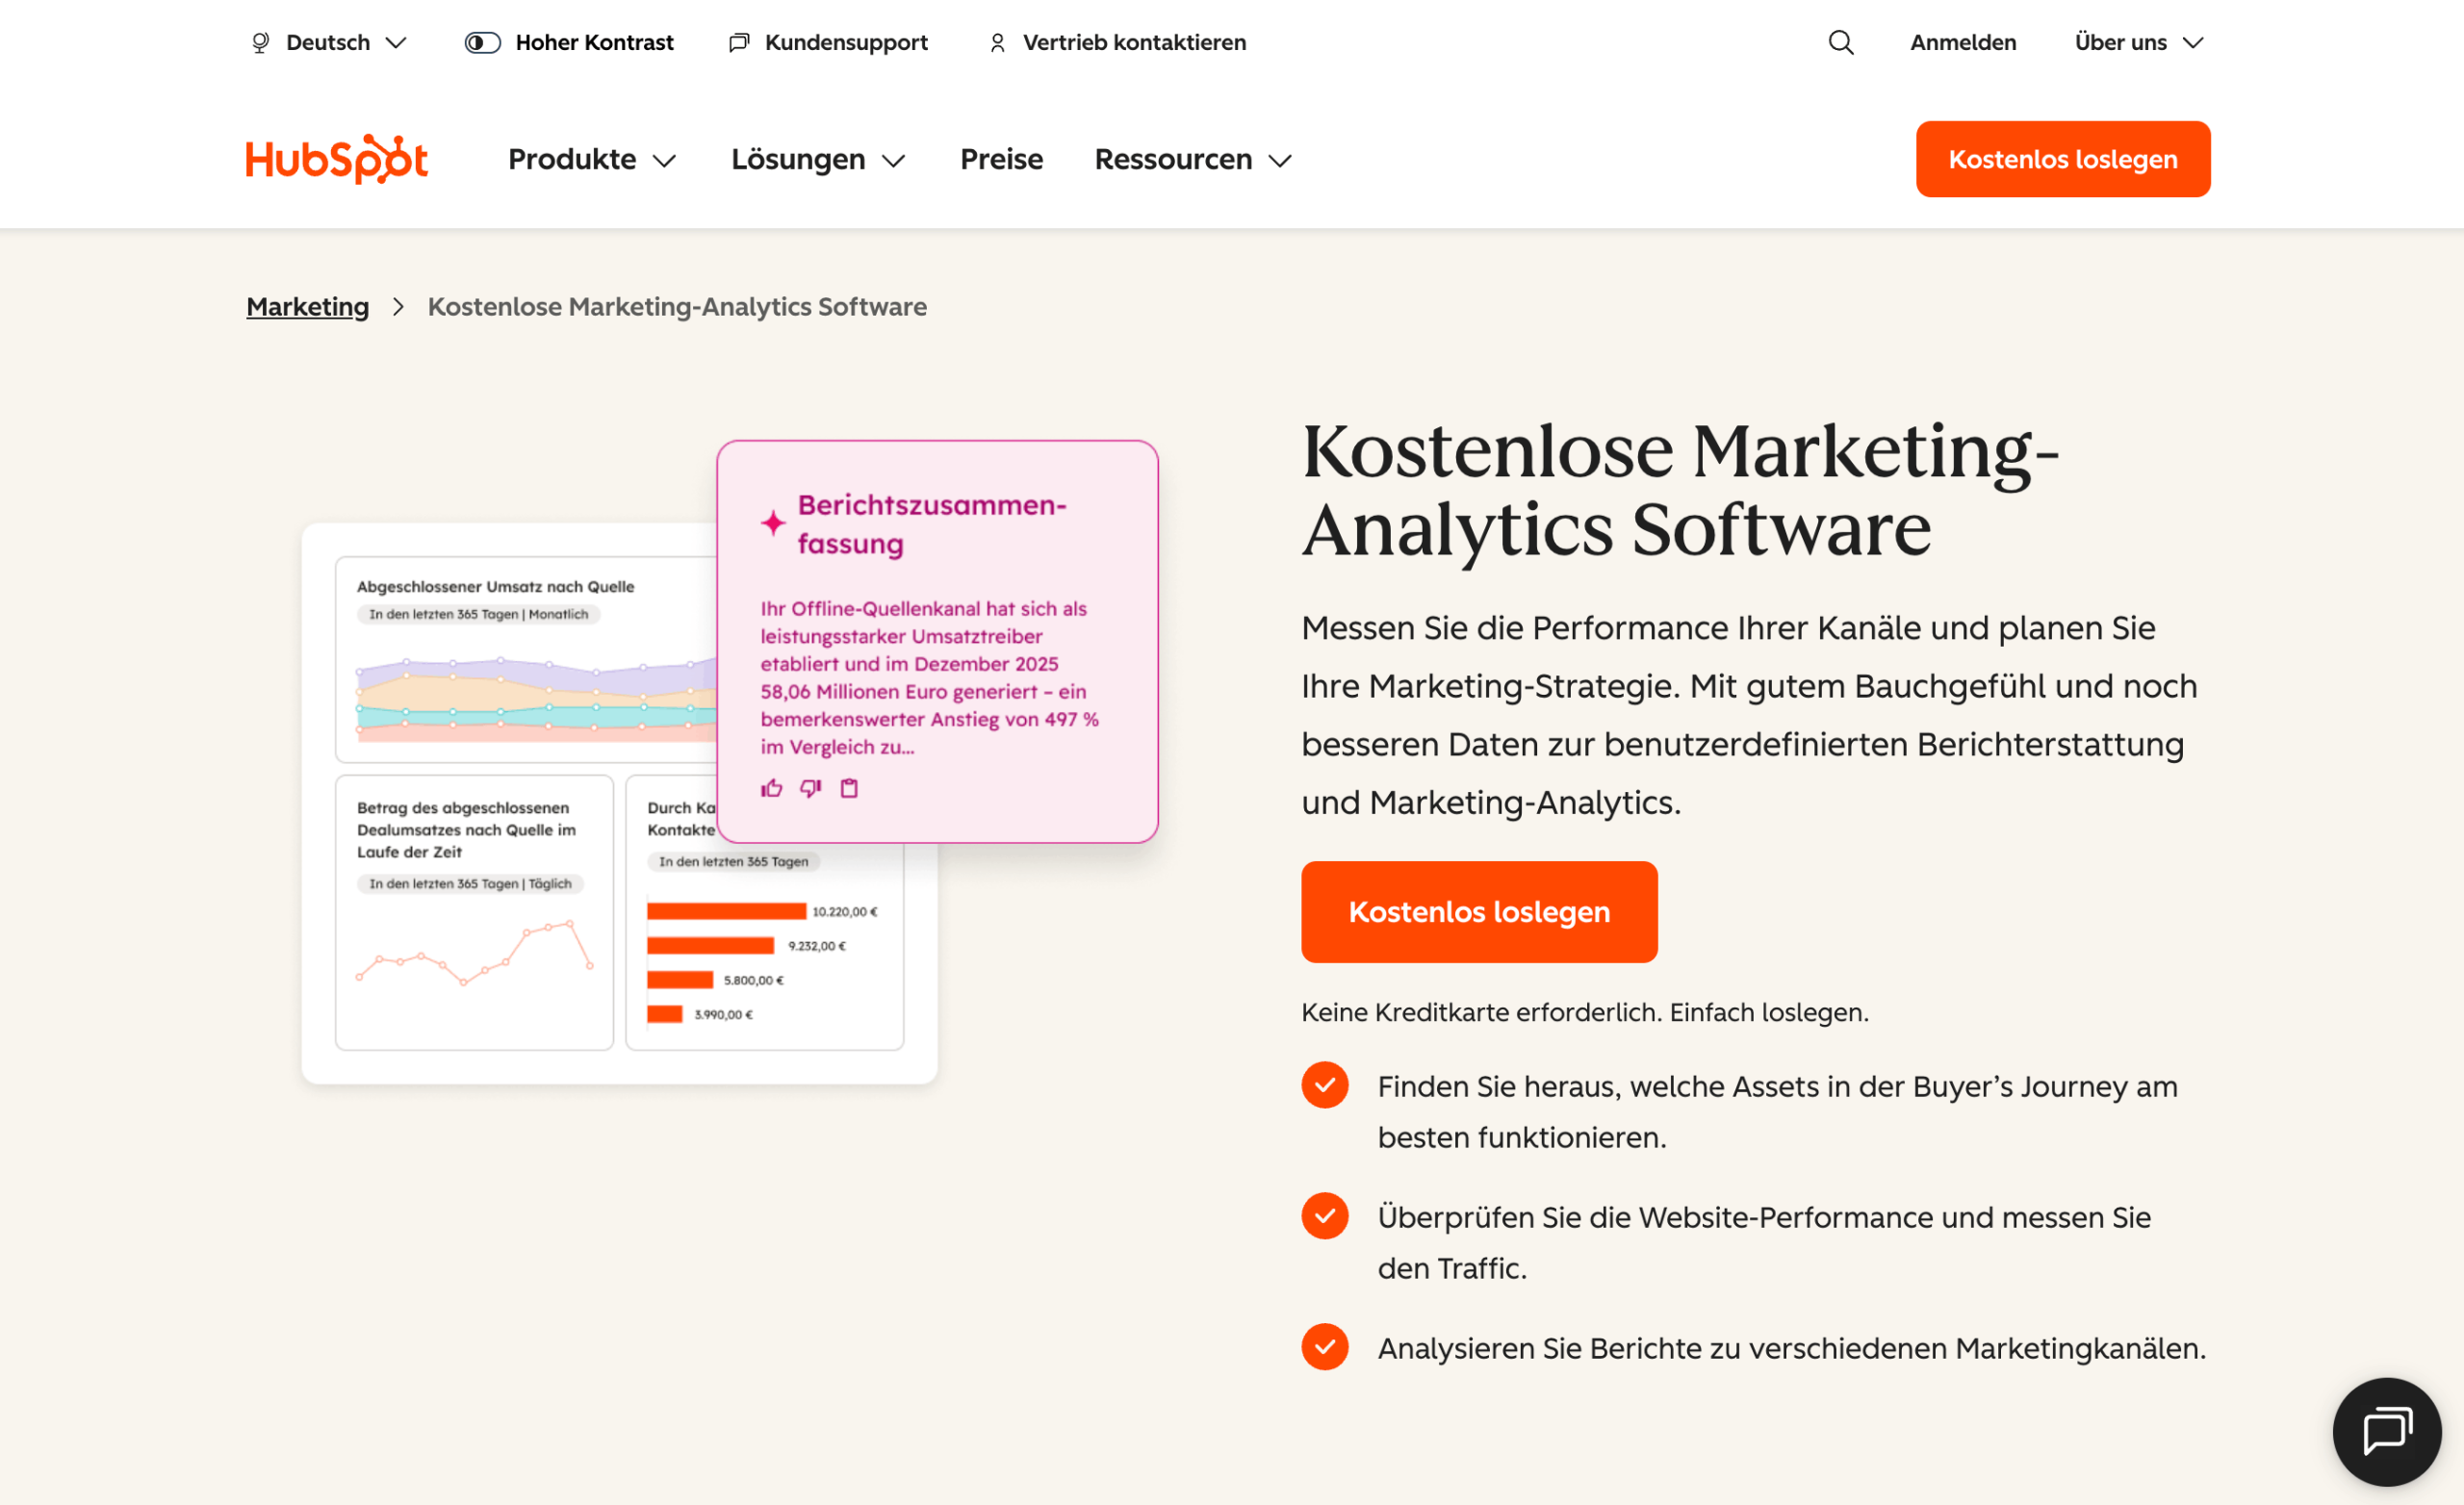Select the thumbs down icon on the pink card
2464x1505 pixels.
click(810, 788)
